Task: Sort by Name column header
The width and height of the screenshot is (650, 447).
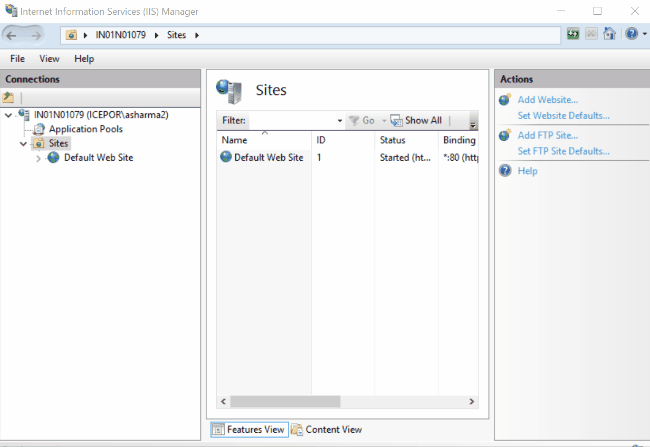Action: click(x=264, y=140)
